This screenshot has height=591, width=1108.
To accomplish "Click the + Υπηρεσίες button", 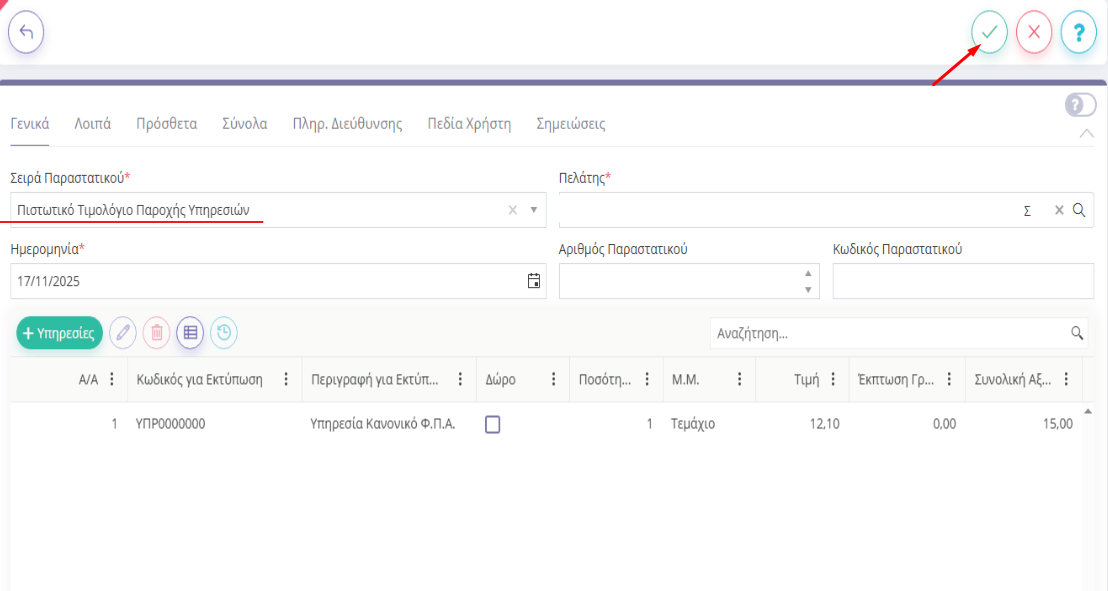I will (60, 333).
